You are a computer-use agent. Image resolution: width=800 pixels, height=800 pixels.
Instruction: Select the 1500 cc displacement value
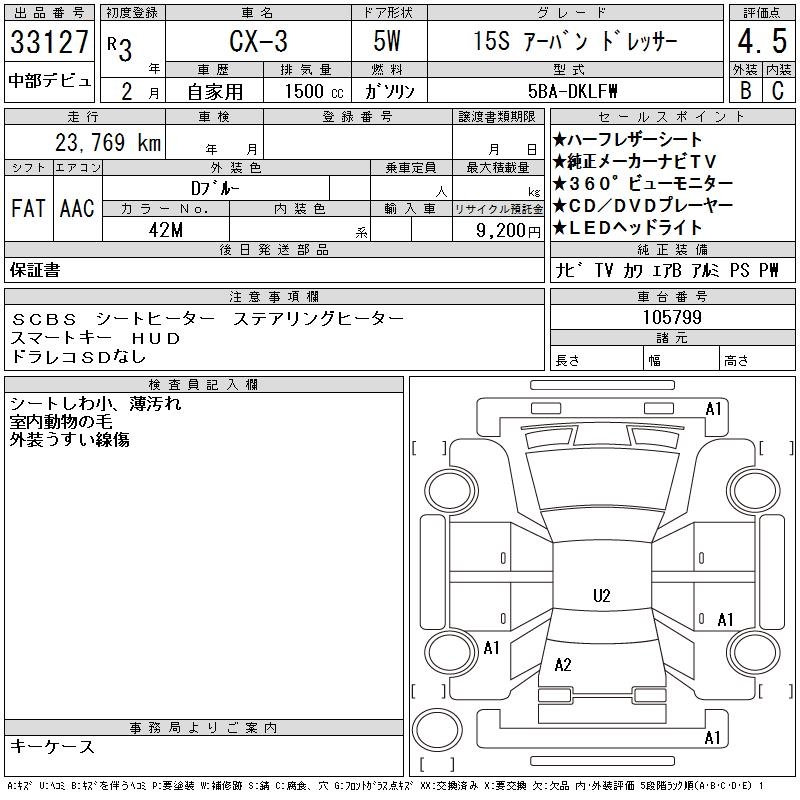coord(314,91)
